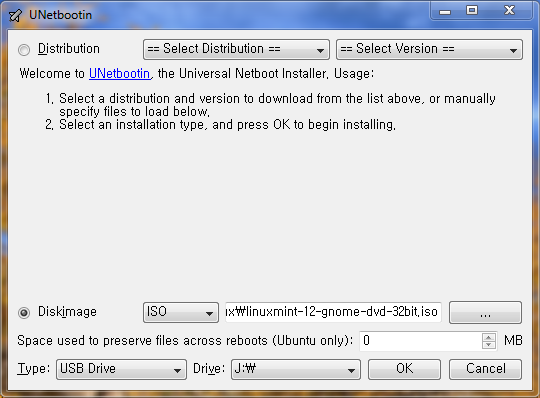Click the 'Type:' label
Screen dimensions: 540x398
pyautogui.click(x=34, y=369)
